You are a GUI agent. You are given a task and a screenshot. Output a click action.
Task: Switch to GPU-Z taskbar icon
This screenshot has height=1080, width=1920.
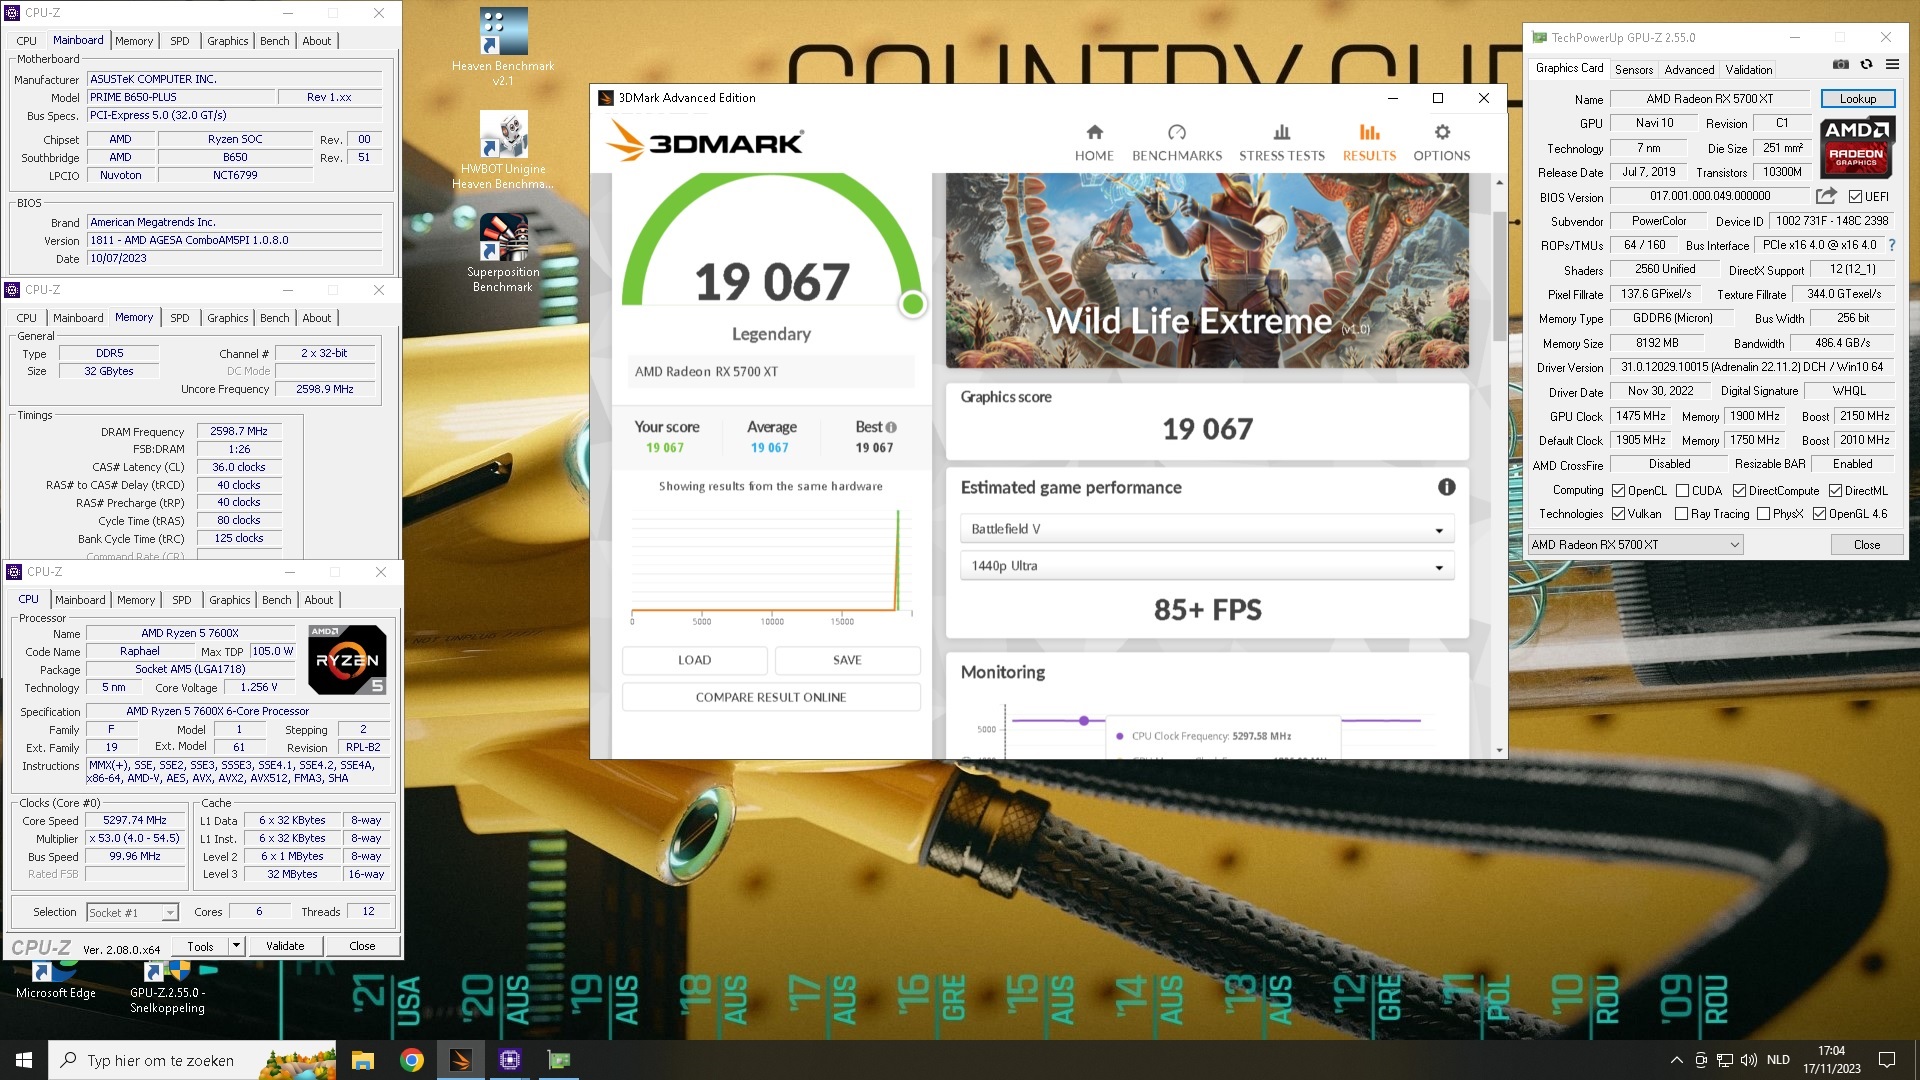pos(558,1060)
